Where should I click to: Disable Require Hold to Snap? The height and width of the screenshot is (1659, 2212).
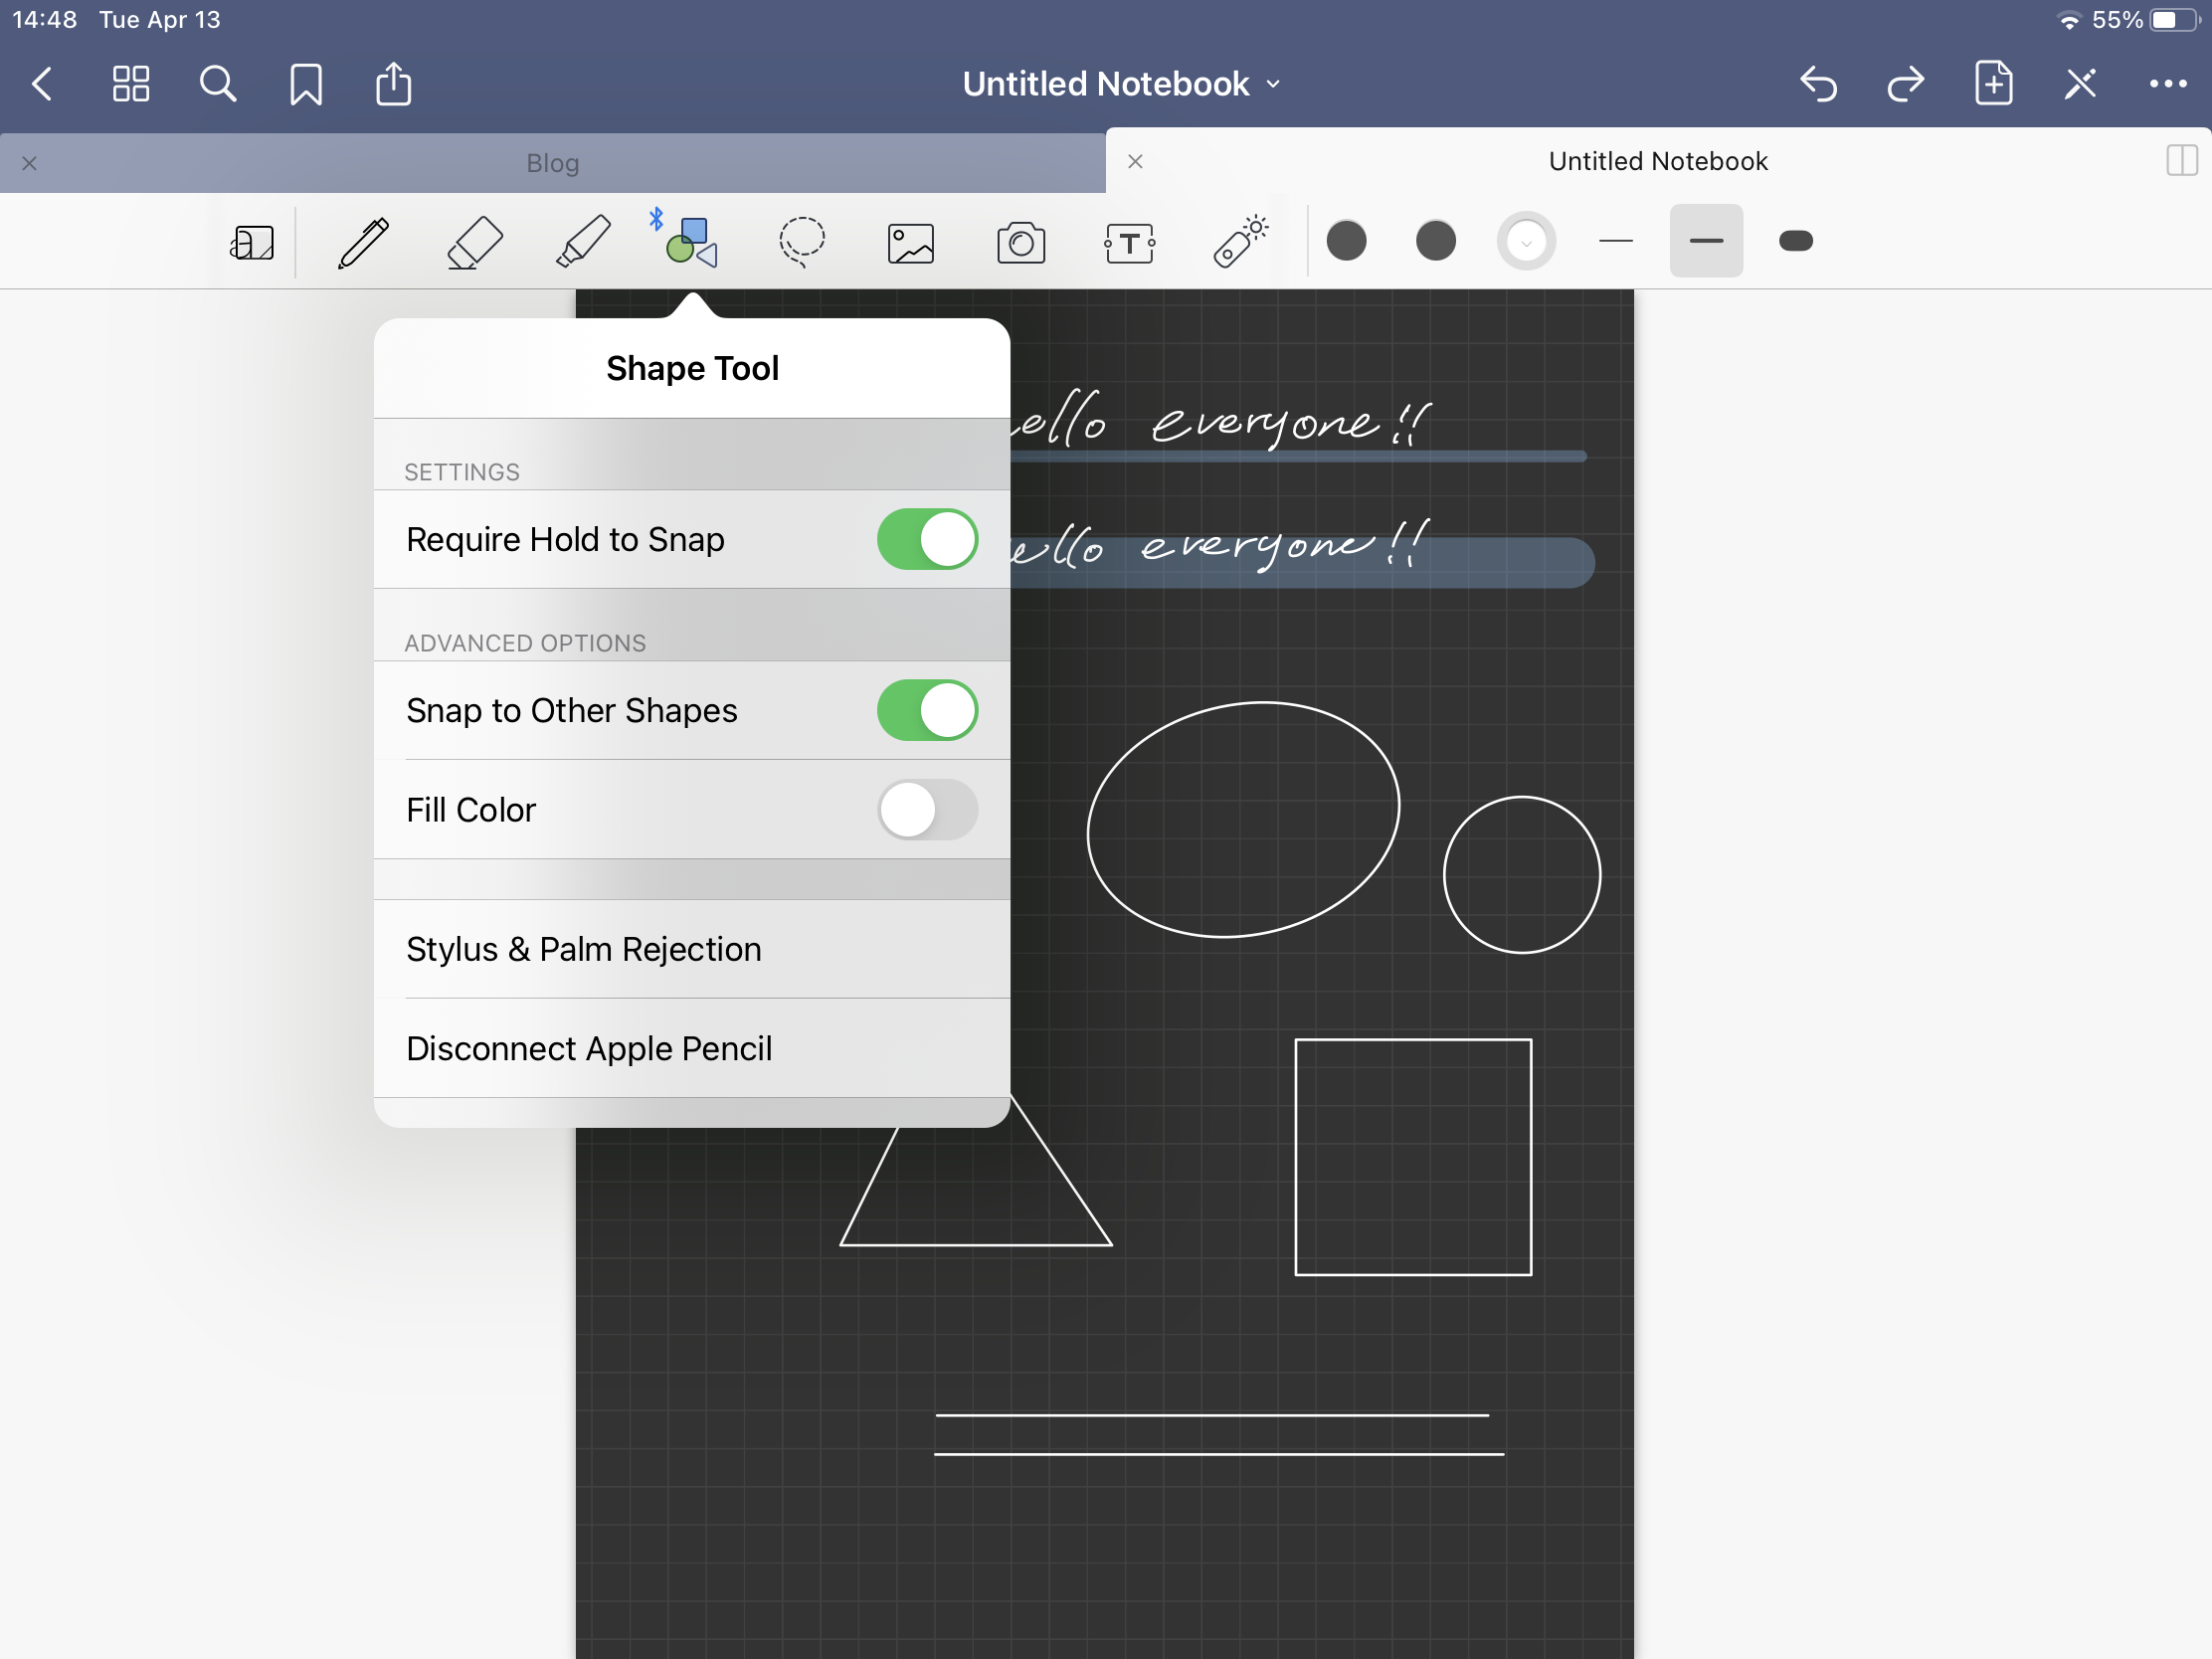[927, 539]
